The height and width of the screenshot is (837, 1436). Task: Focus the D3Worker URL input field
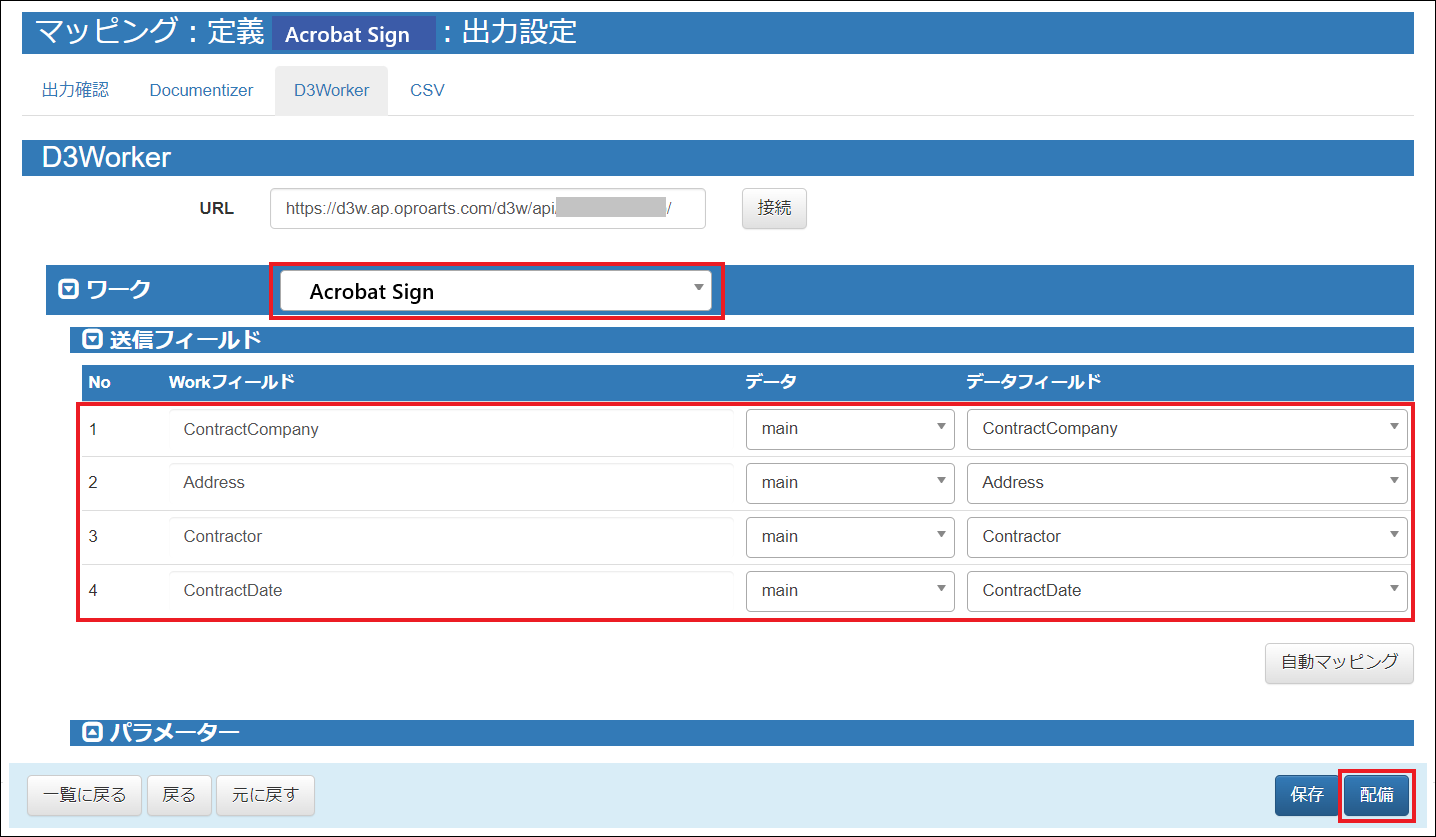click(x=488, y=209)
